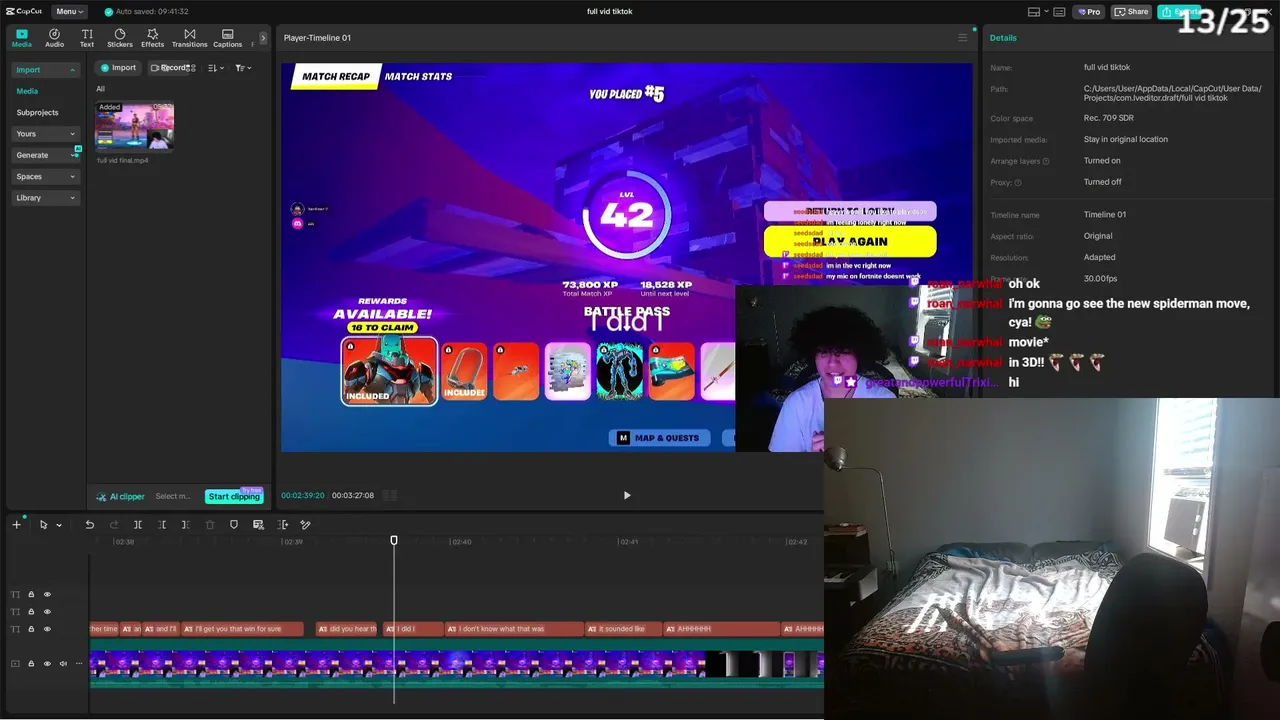
Task: Expand the Library section
Action: coord(45,198)
